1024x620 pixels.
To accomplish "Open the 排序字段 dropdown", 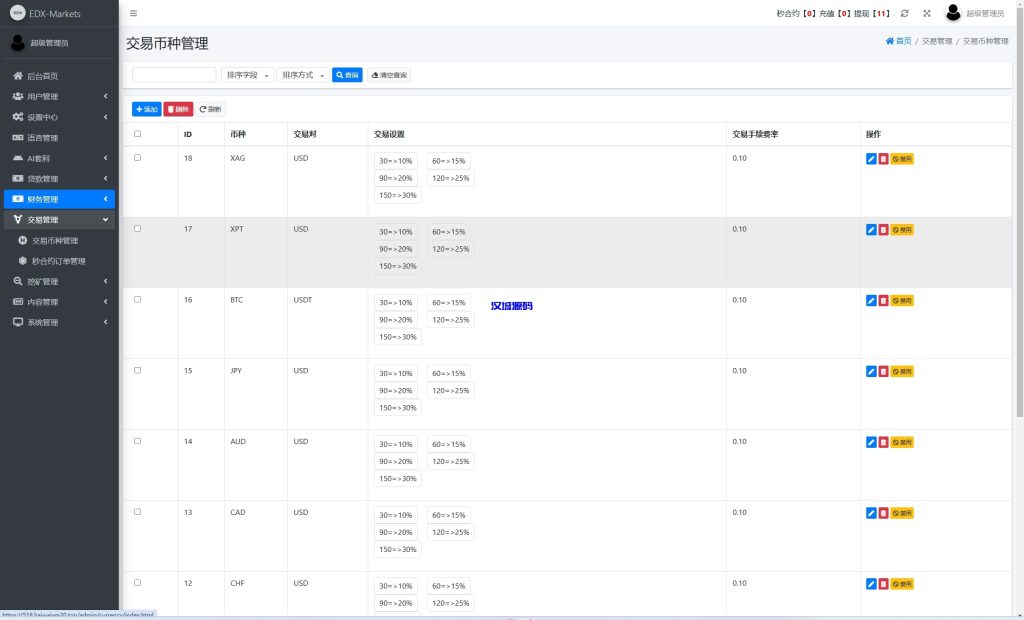I will pos(249,74).
